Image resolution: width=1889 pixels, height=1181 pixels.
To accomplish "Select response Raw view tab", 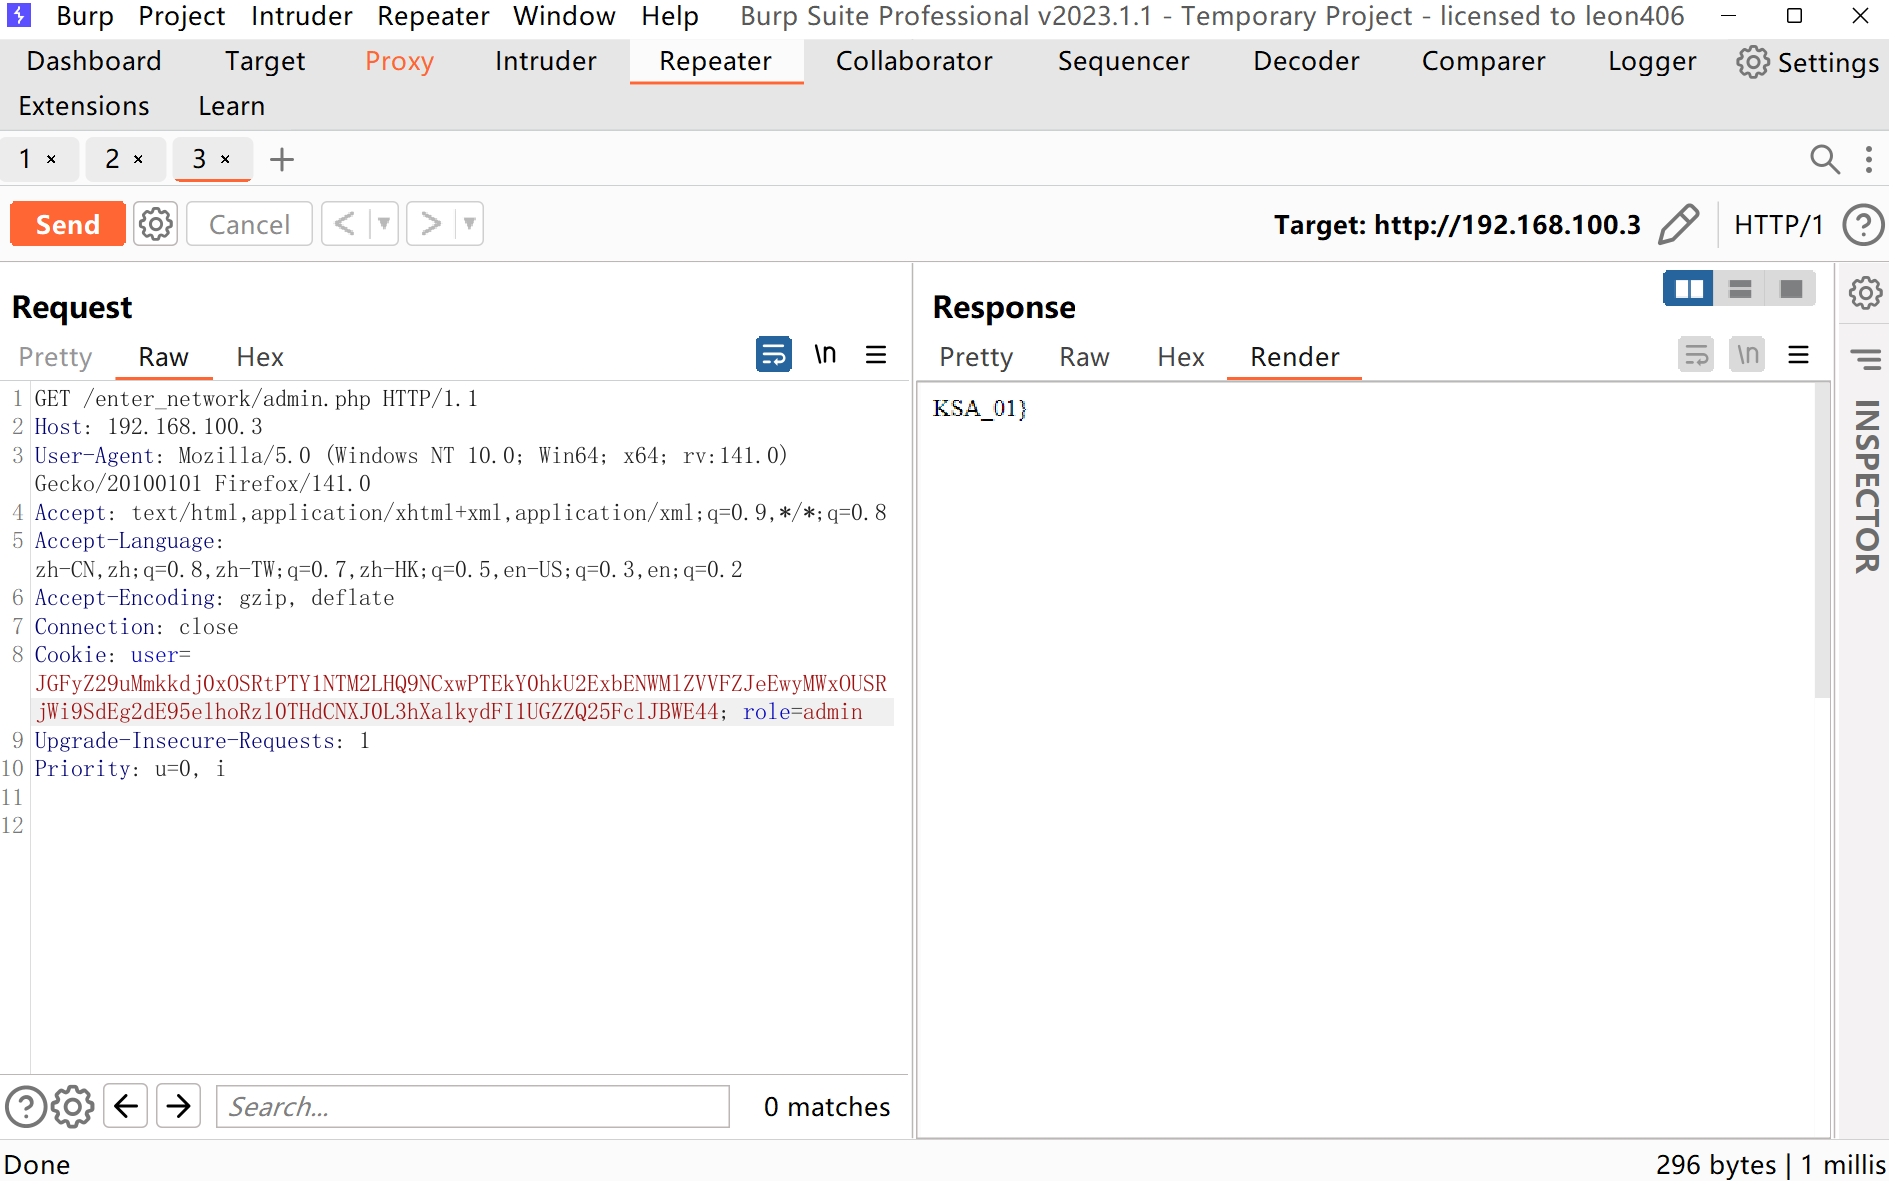I will [x=1084, y=357].
